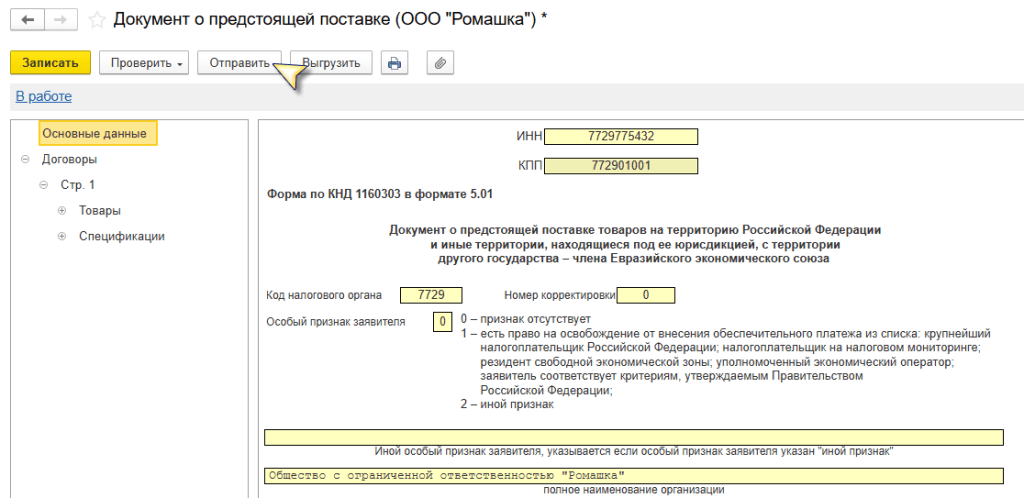Click the forward navigation arrow
The width and height of the screenshot is (1024, 498).
click(x=61, y=20)
